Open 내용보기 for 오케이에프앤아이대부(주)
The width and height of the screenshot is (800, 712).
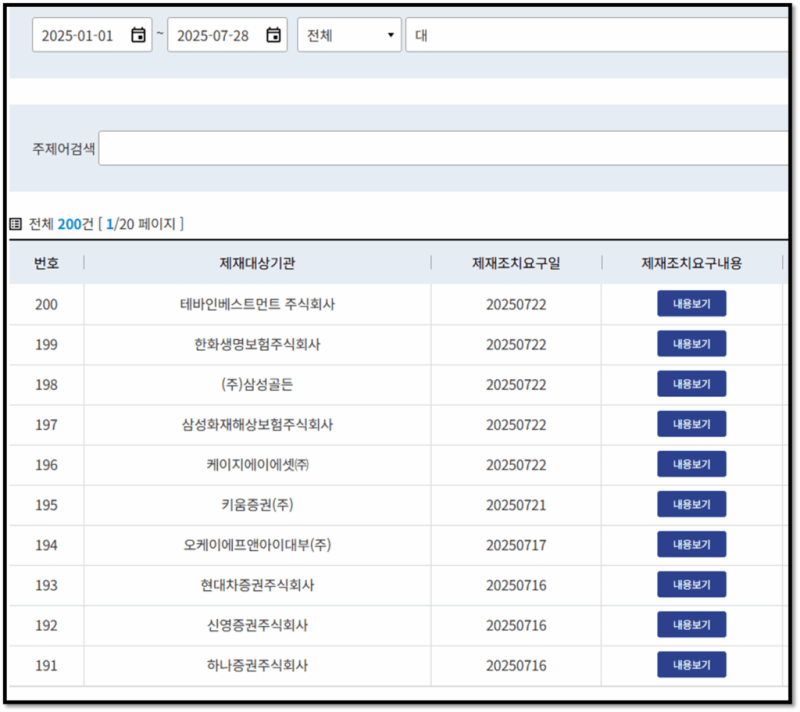(691, 545)
